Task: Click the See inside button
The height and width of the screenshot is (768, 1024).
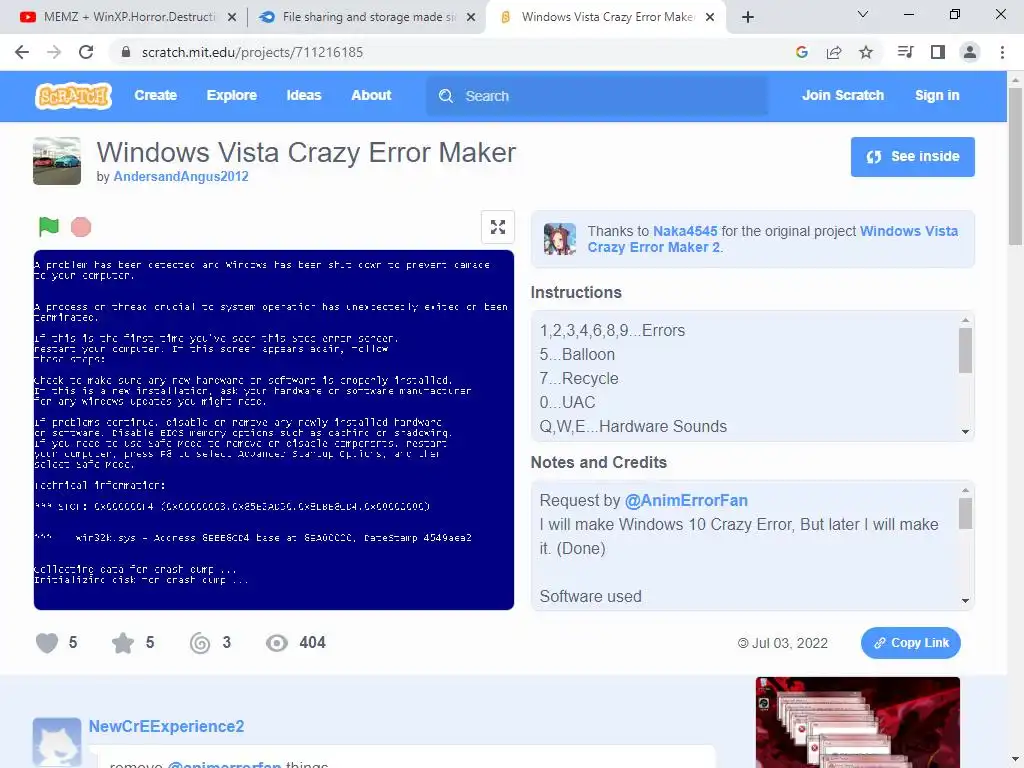Action: tap(912, 157)
